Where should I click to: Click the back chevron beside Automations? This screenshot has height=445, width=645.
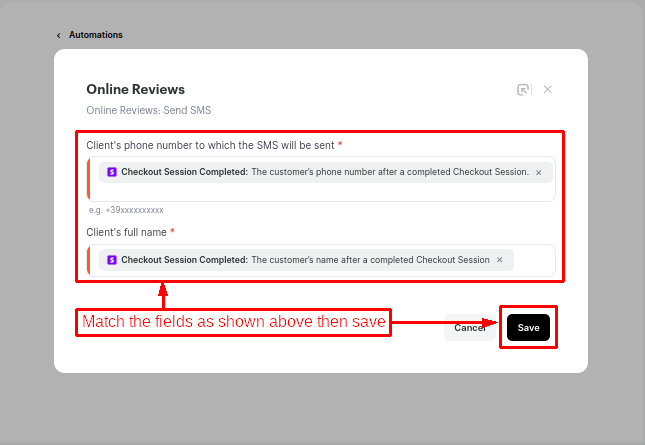(x=59, y=35)
